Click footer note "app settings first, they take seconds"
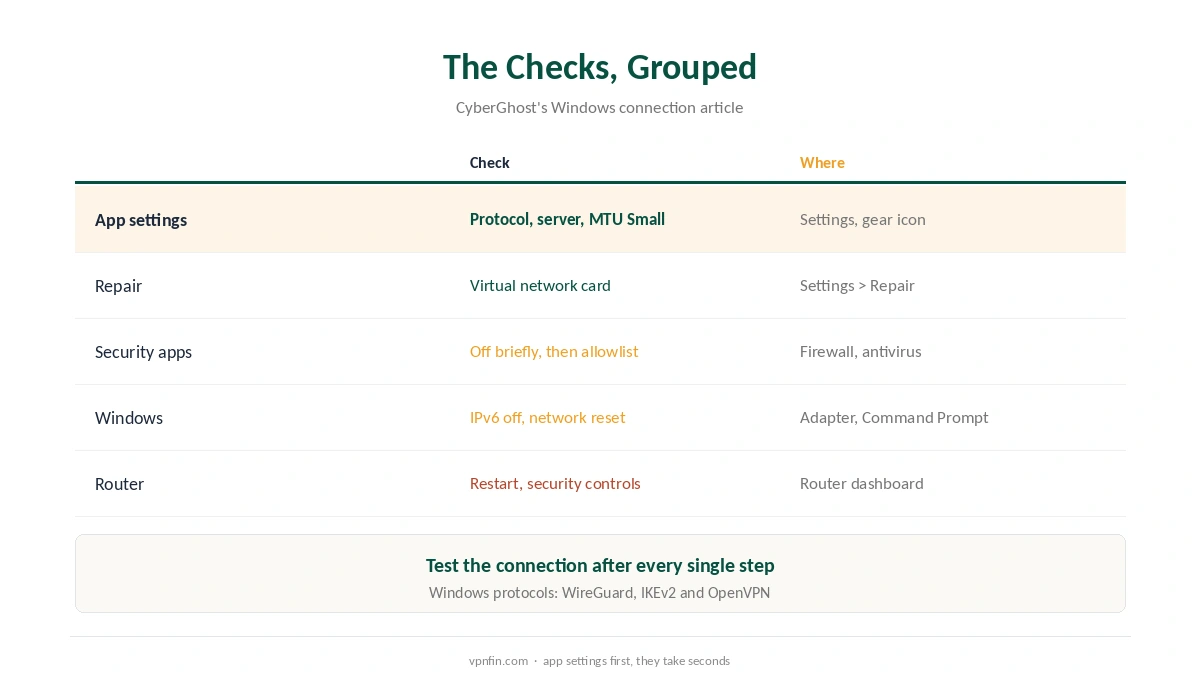Viewport: 1200px width, 680px height. coord(637,660)
